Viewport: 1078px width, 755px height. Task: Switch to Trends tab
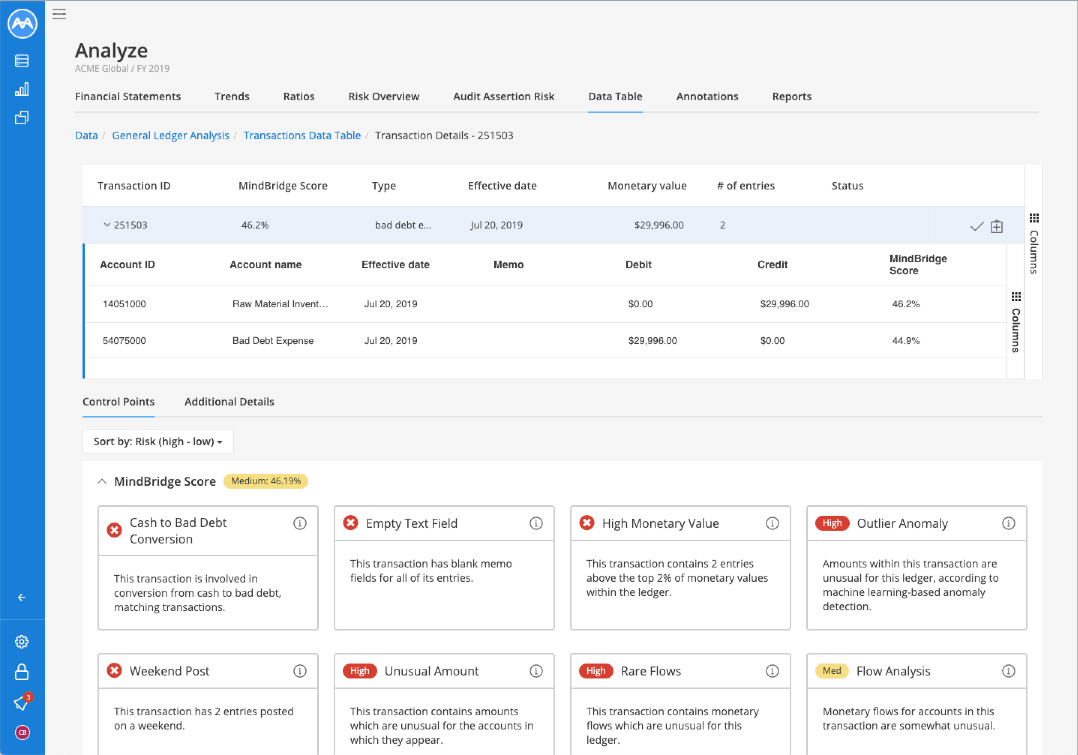[232, 97]
